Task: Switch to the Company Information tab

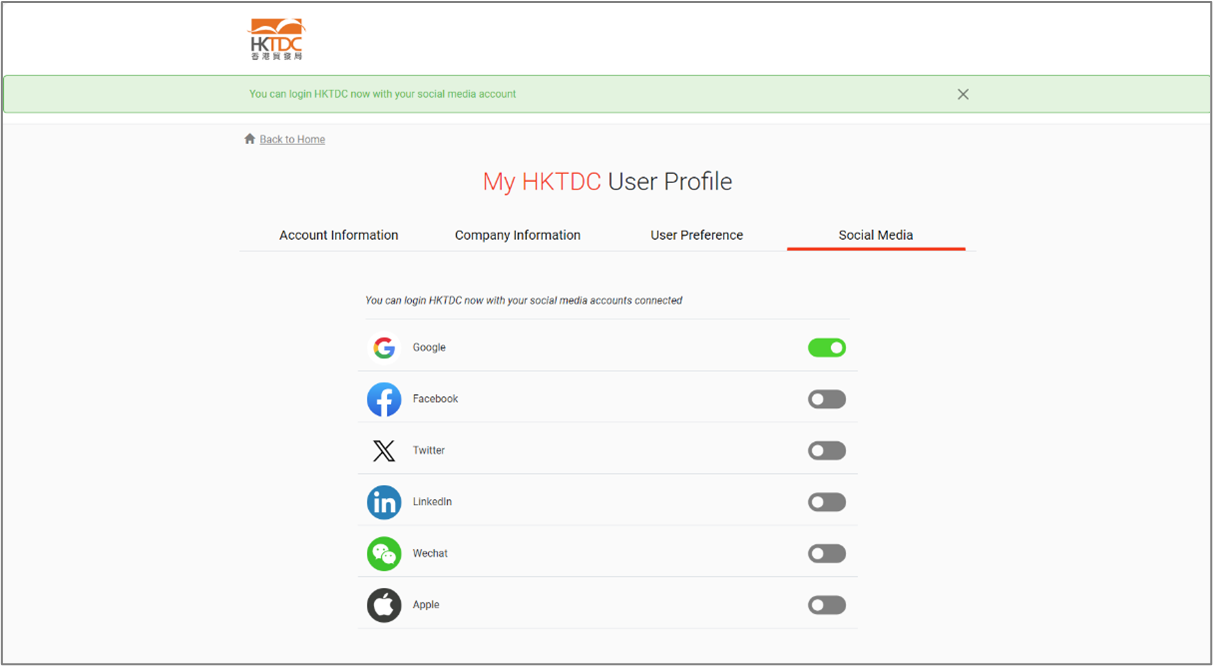Action: tap(518, 235)
